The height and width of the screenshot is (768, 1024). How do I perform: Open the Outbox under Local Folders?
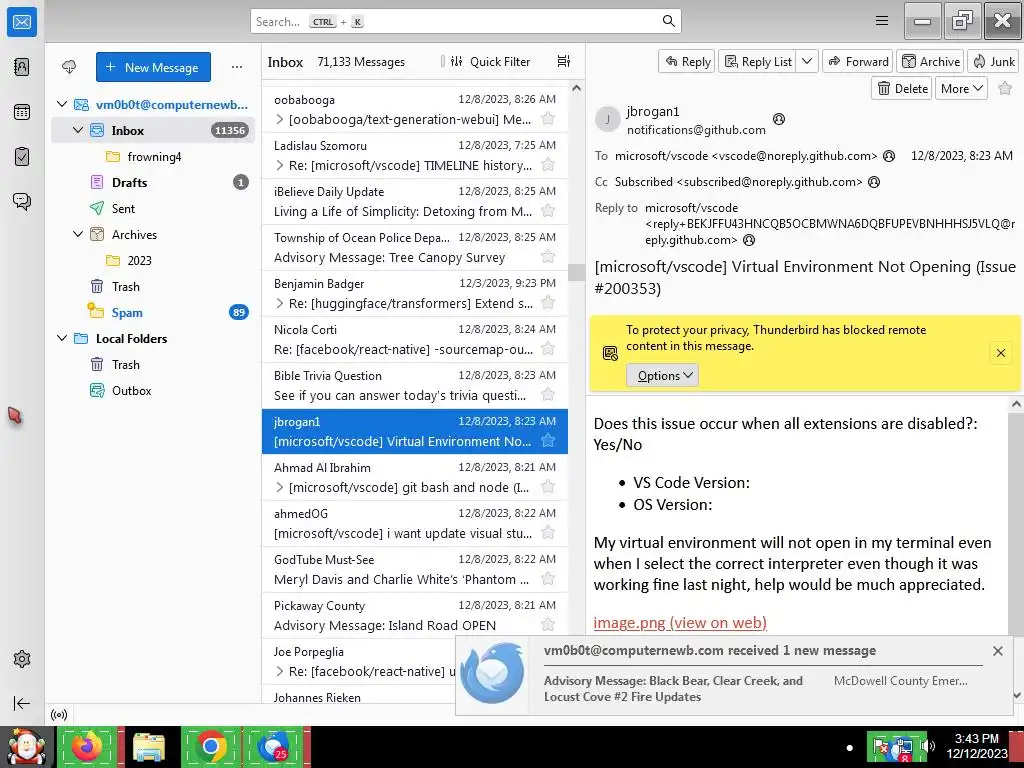(x=153, y=391)
